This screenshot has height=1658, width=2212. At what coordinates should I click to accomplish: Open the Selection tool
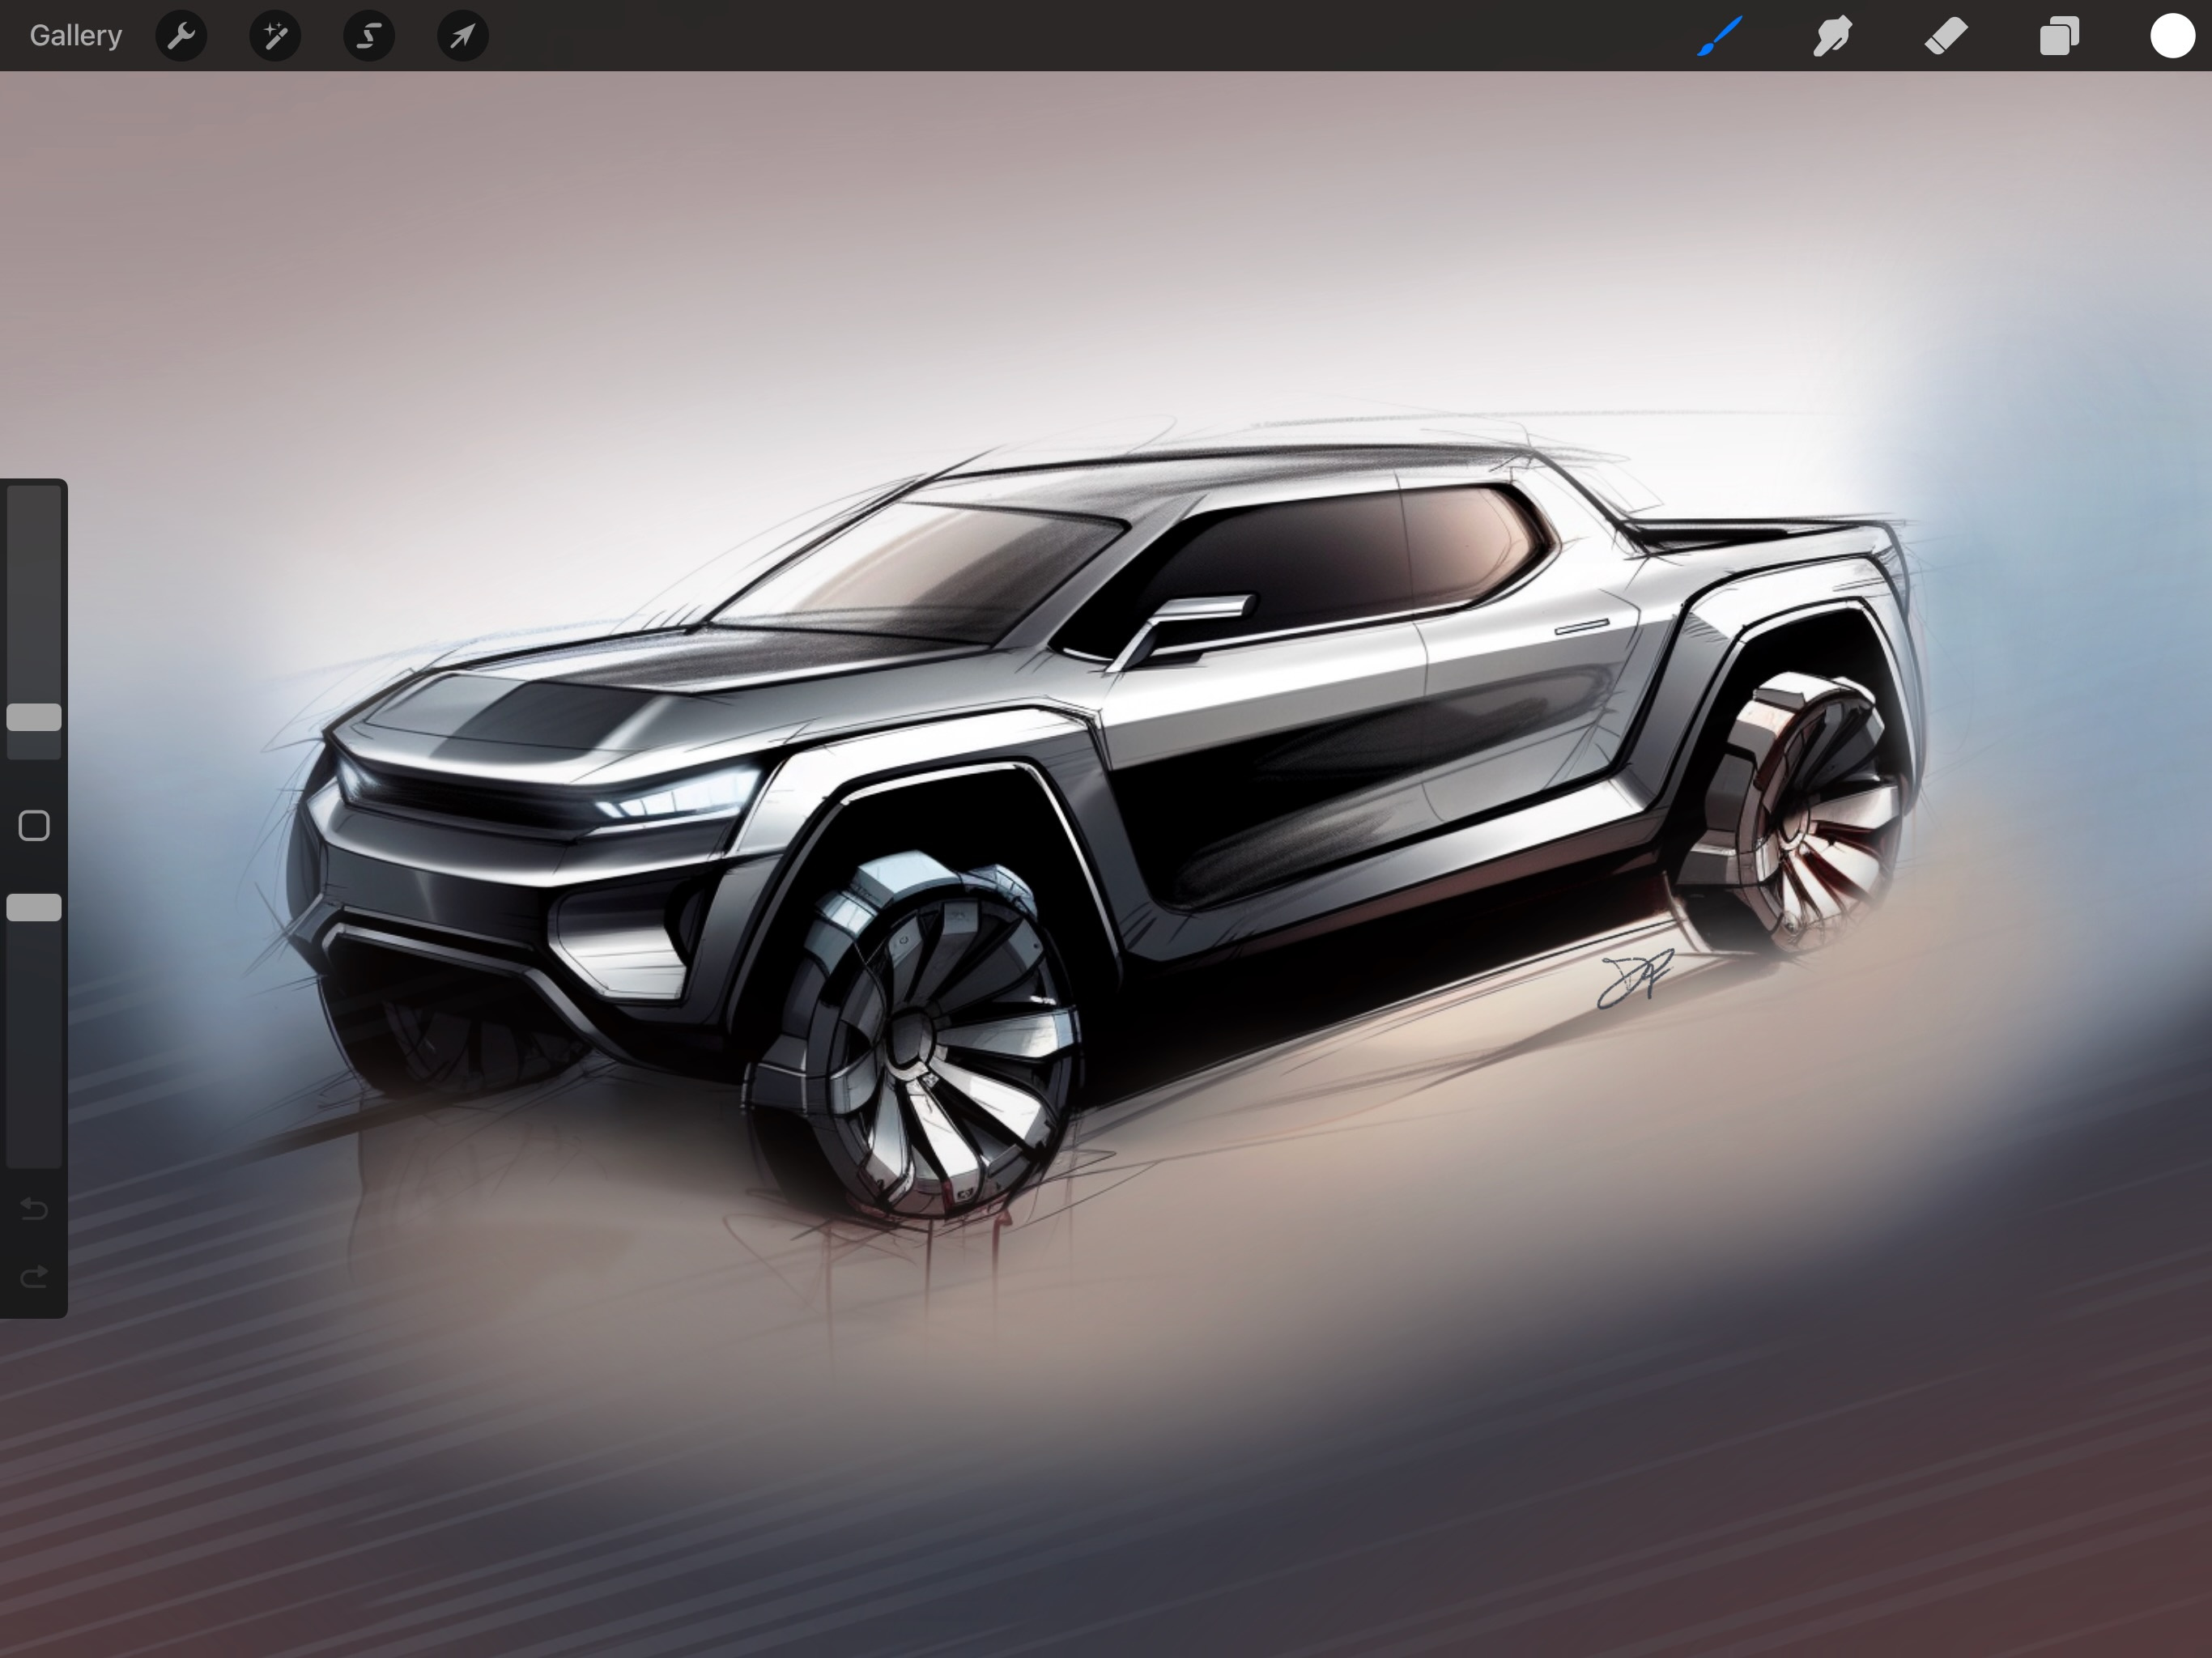coord(368,35)
